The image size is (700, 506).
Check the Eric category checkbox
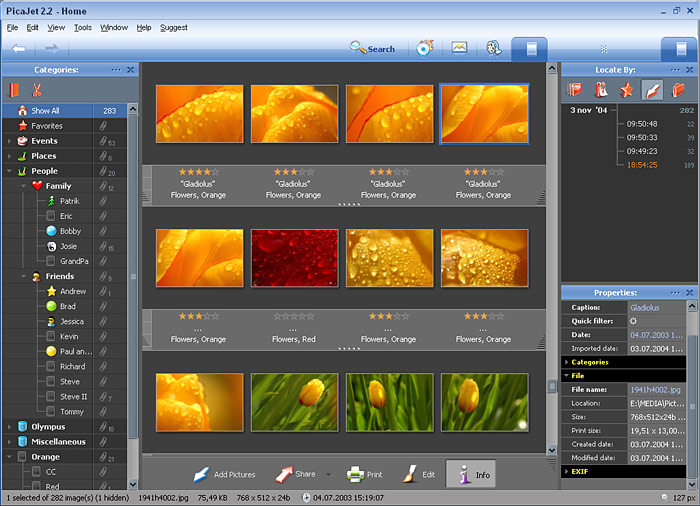(50, 216)
